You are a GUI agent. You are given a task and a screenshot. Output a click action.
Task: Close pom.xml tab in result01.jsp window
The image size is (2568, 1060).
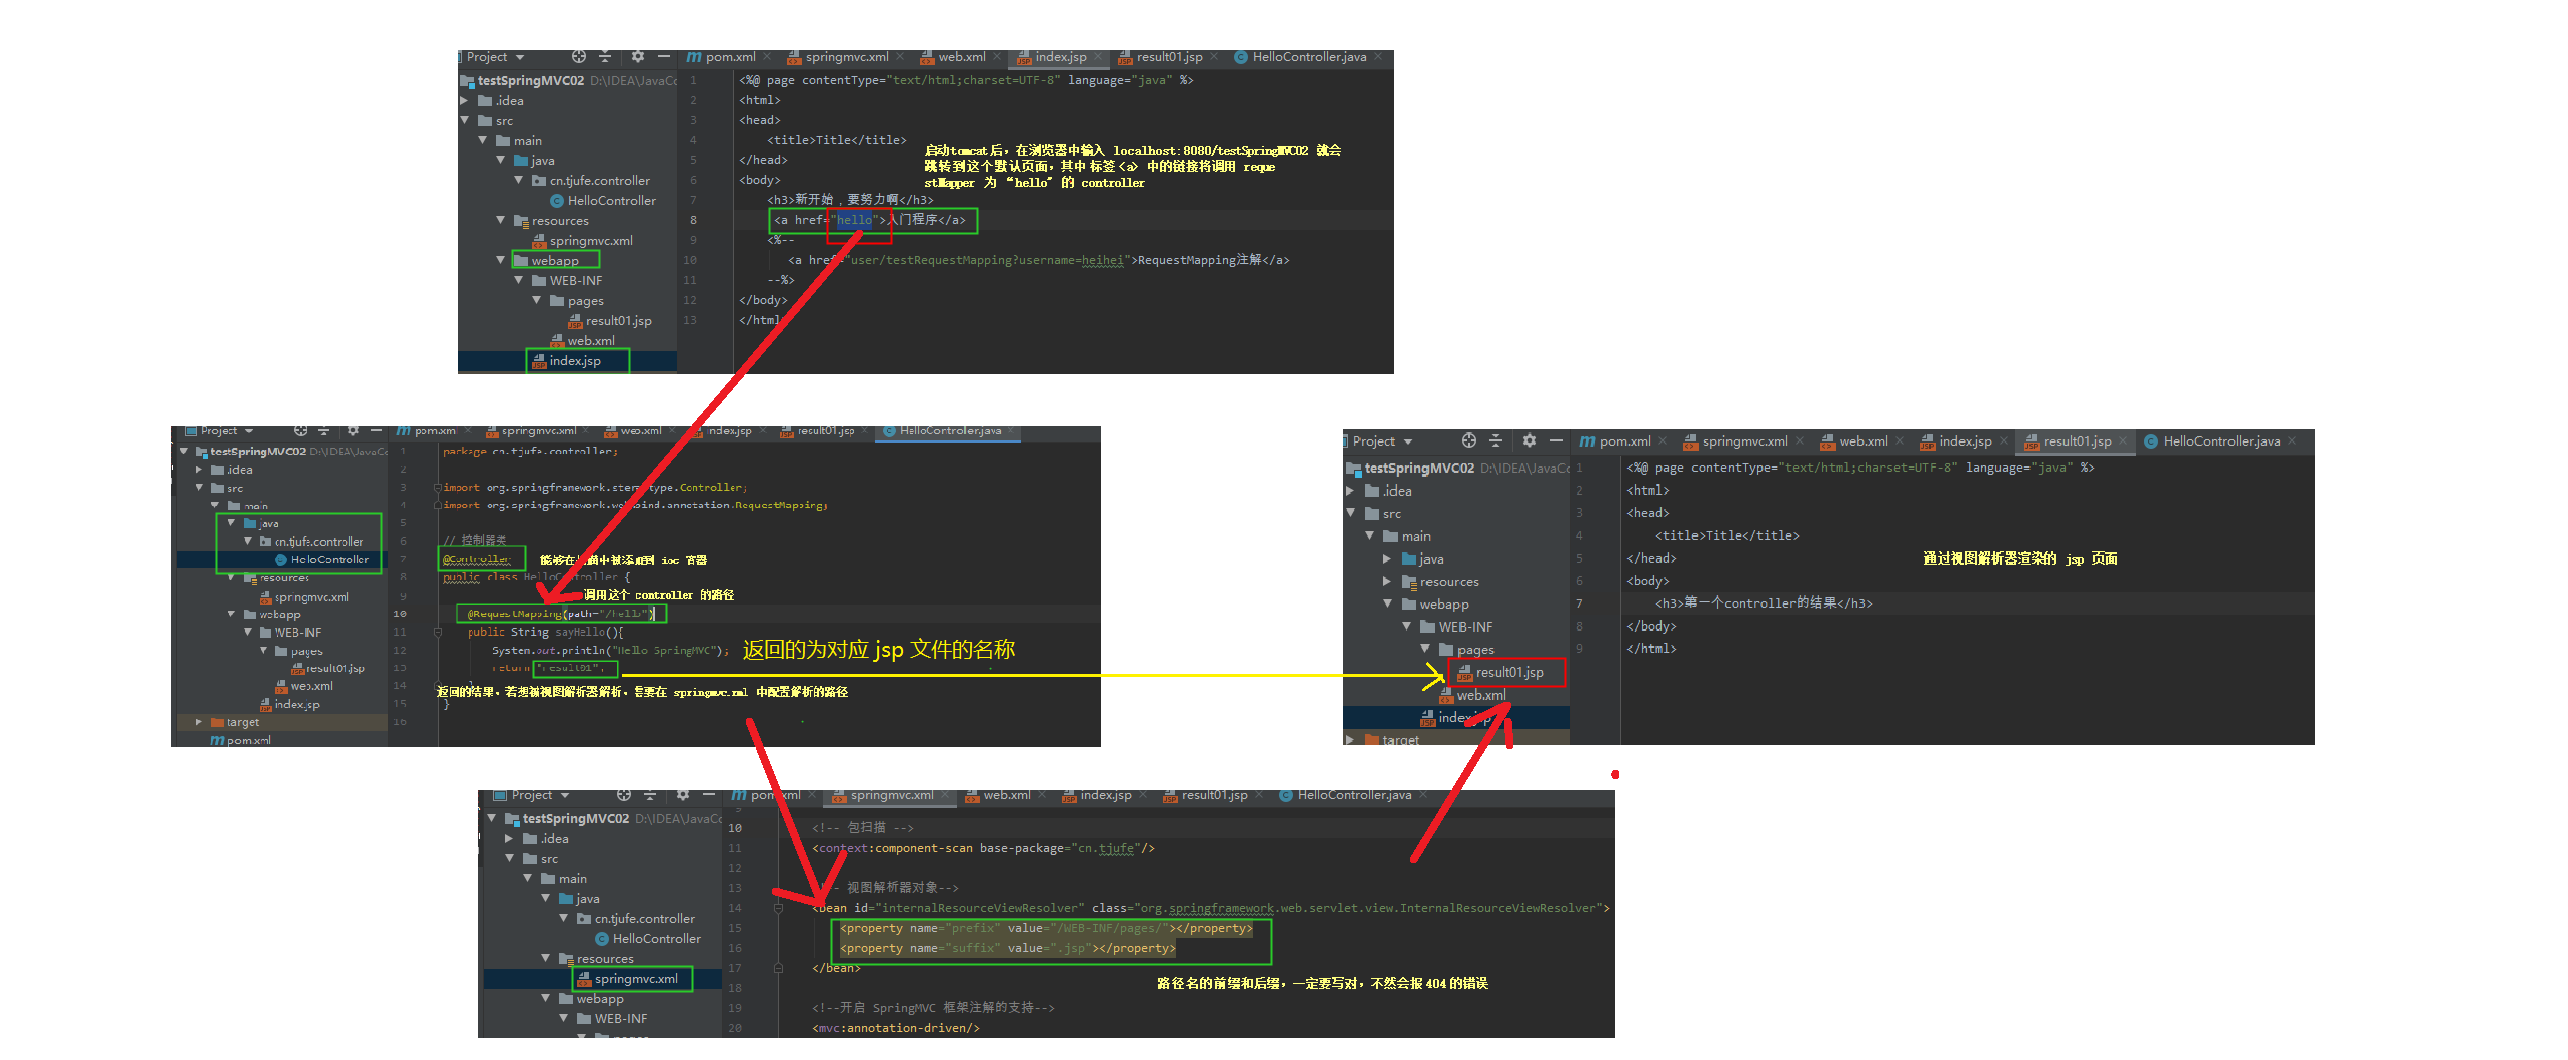click(x=1663, y=441)
